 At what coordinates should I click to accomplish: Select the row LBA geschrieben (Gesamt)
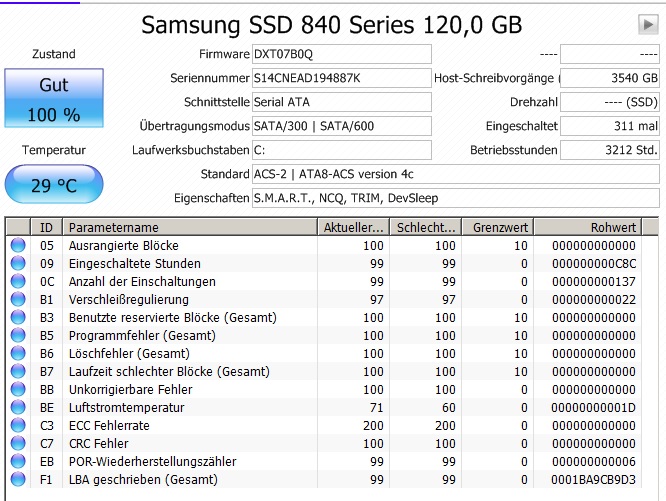324,479
